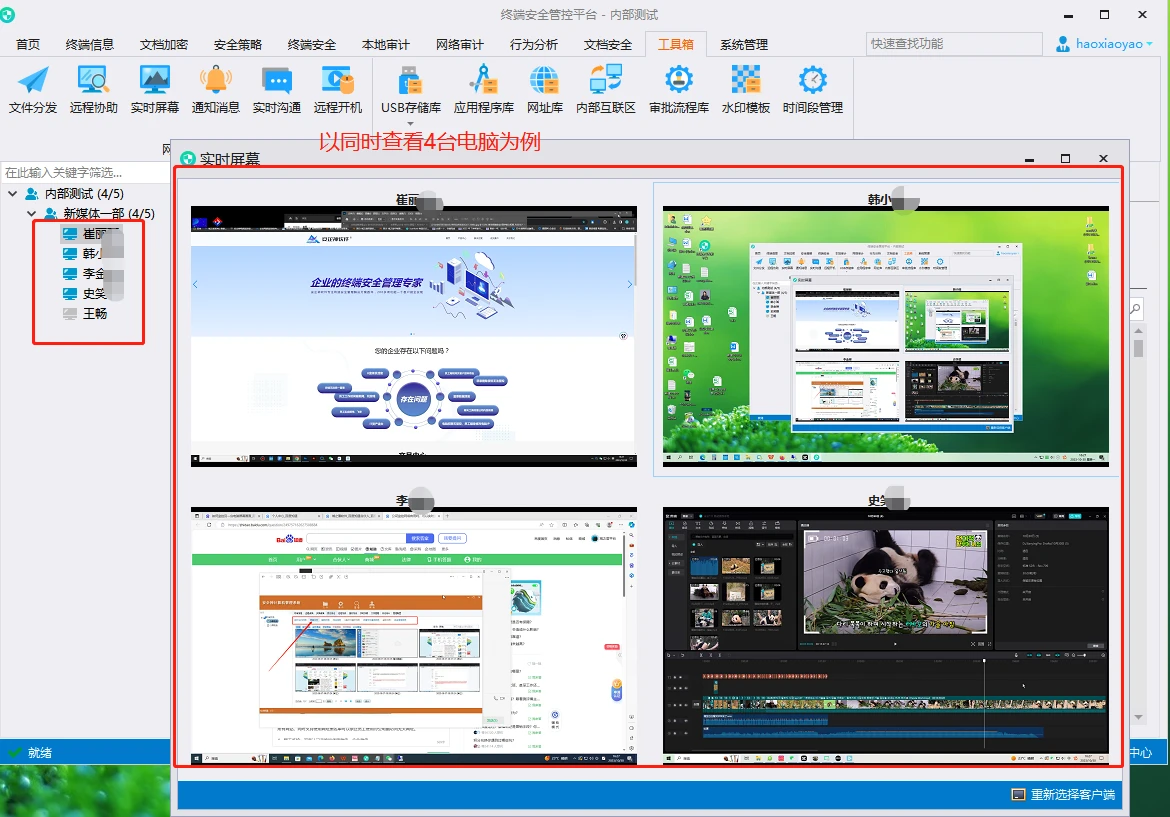Minimize the 实时屏幕 dialog

1030,159
